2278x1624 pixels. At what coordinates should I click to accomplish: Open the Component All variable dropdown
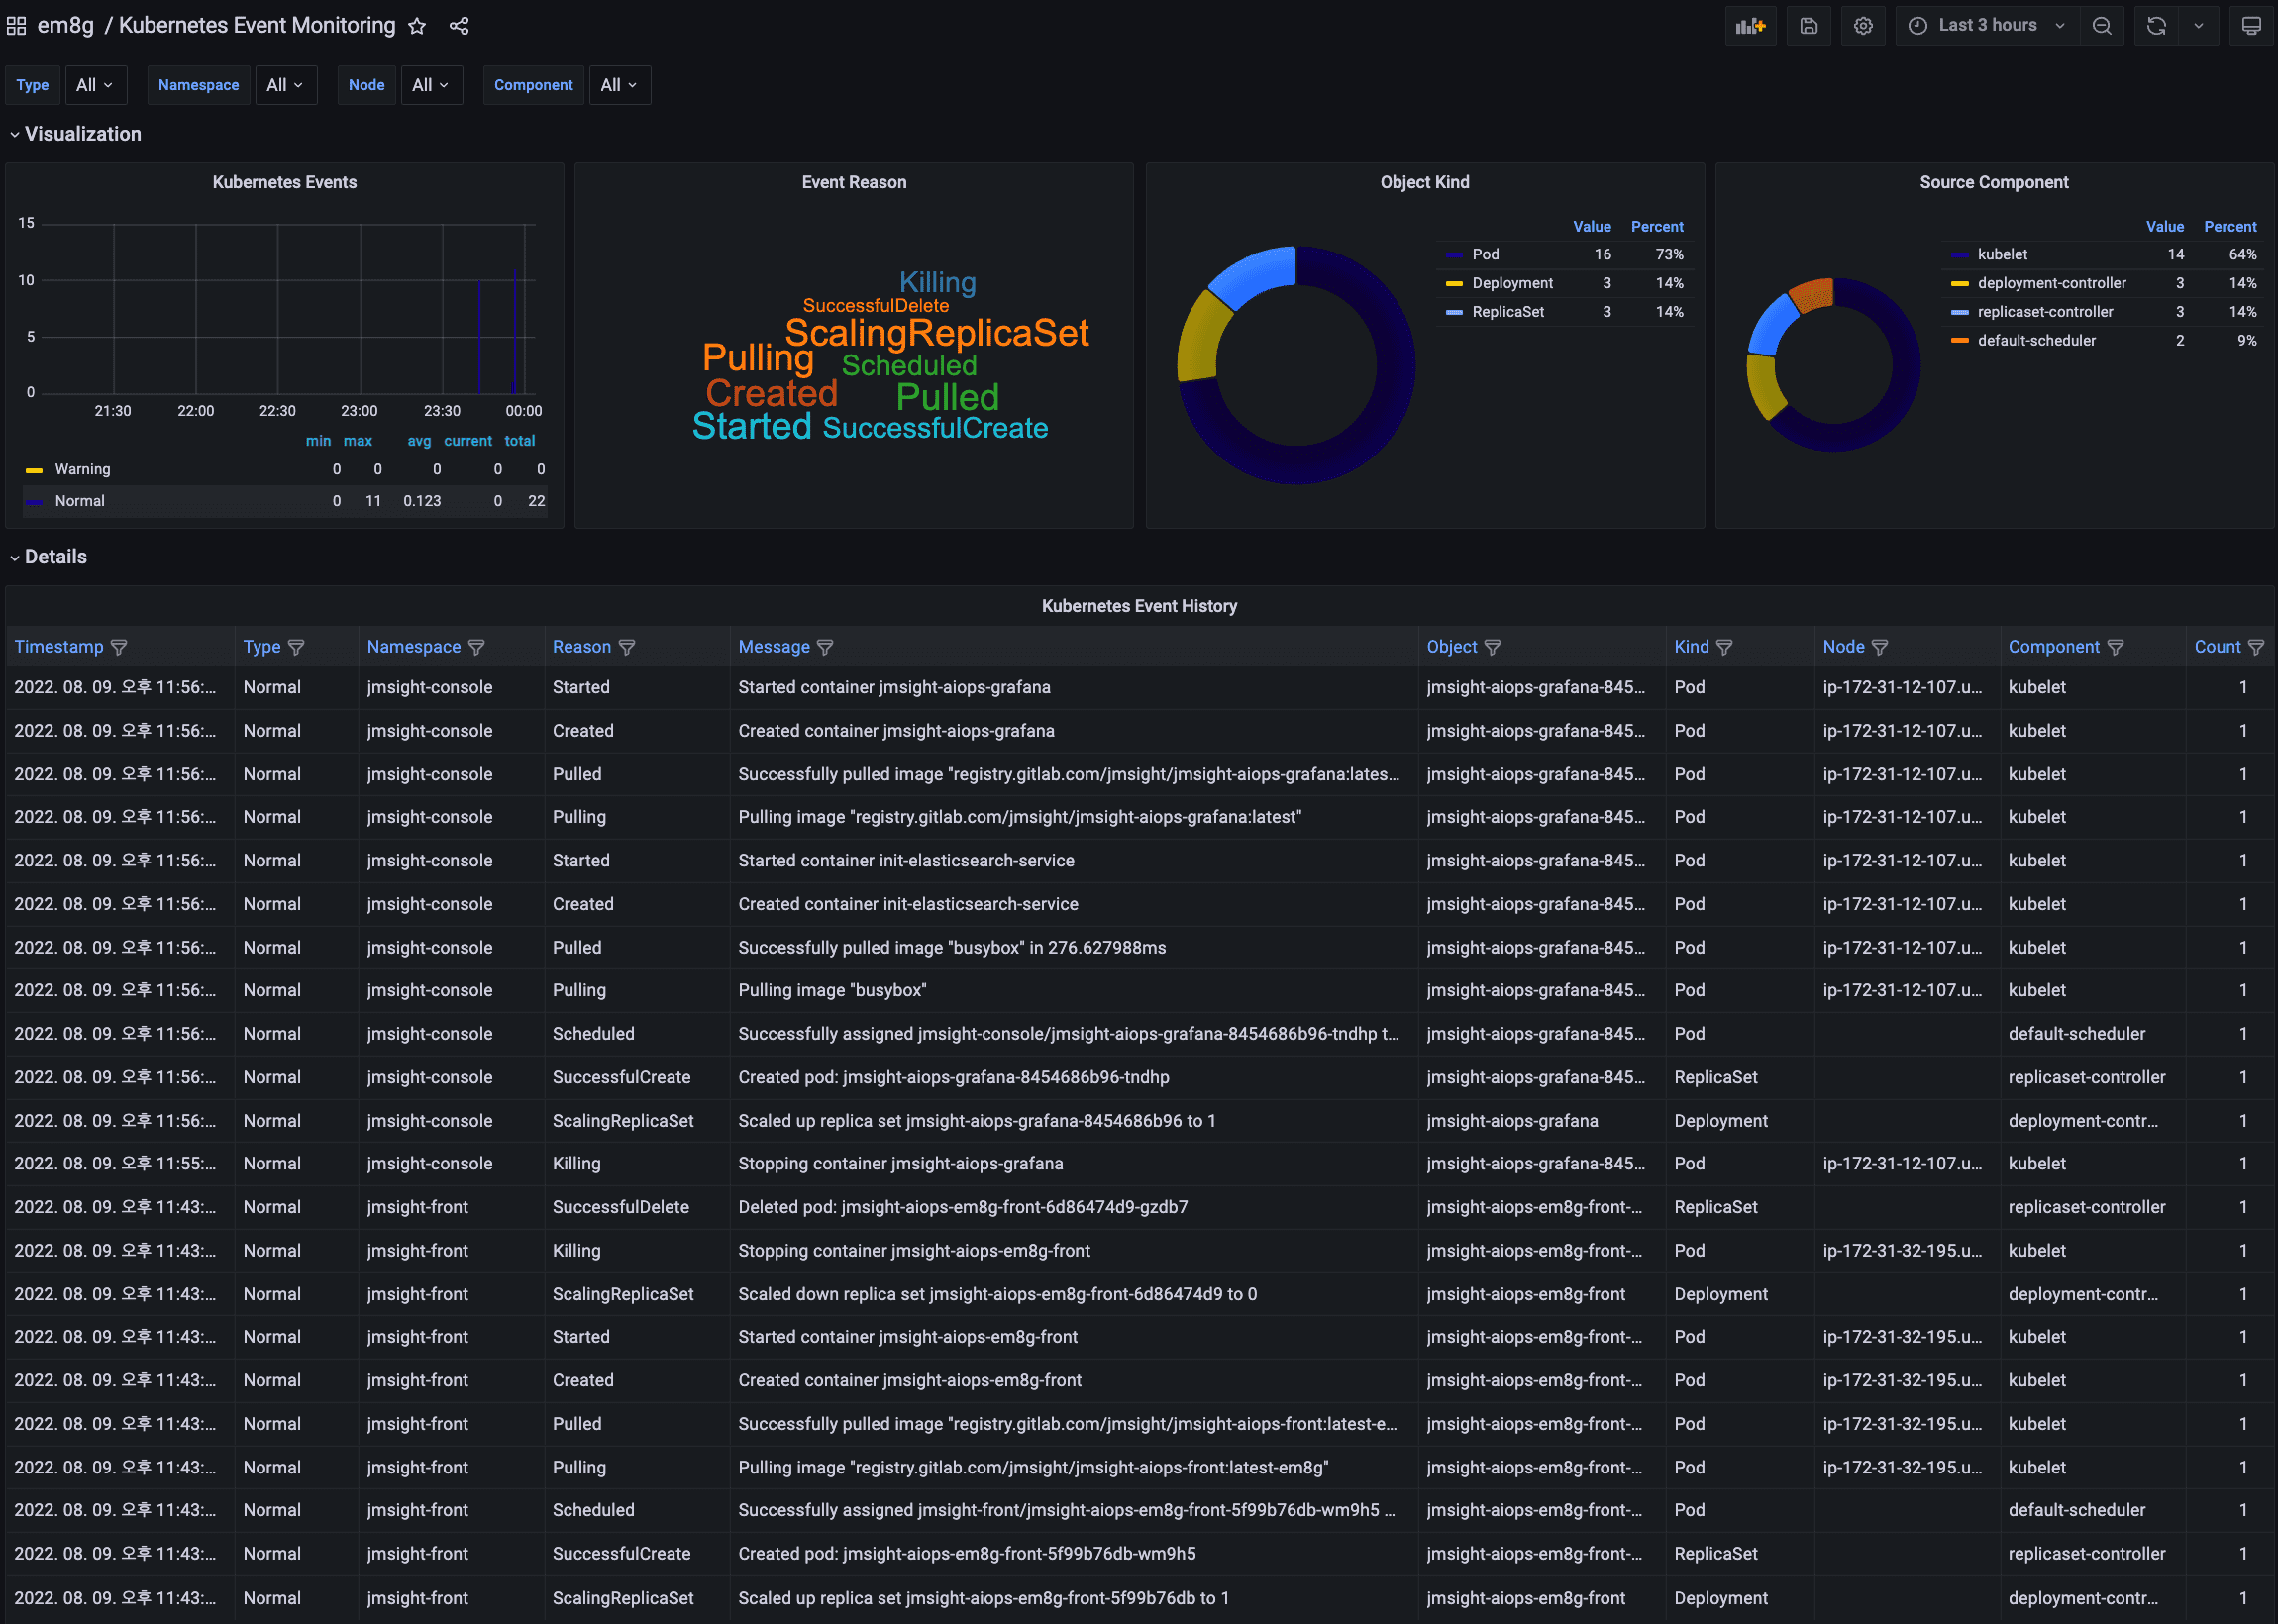click(618, 85)
